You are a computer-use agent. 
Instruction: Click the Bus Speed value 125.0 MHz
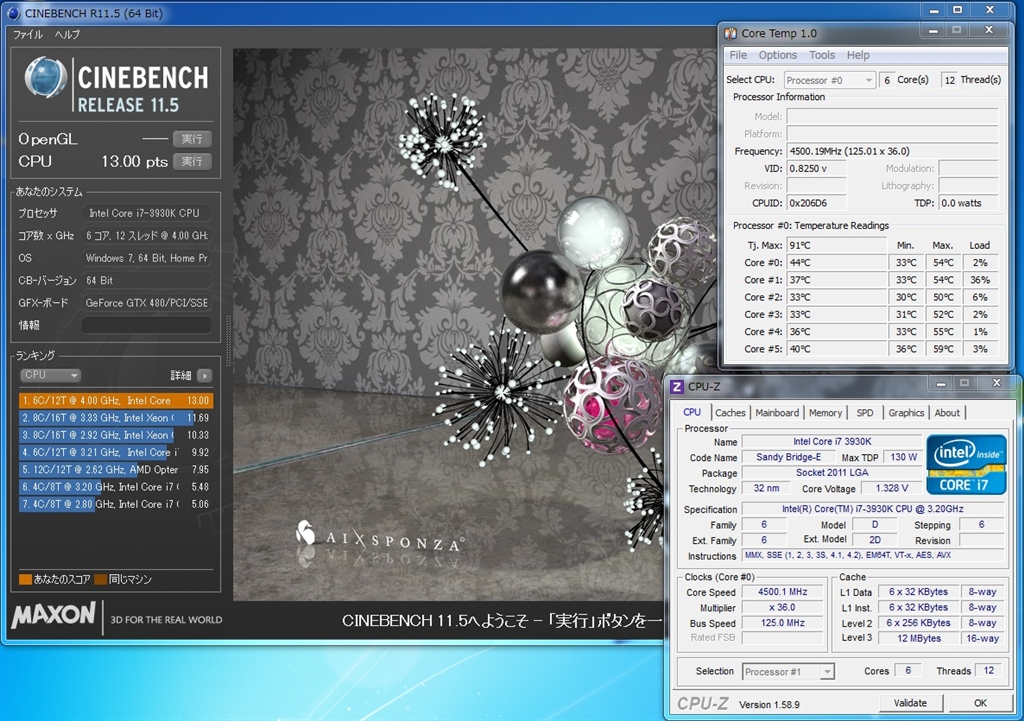click(782, 623)
